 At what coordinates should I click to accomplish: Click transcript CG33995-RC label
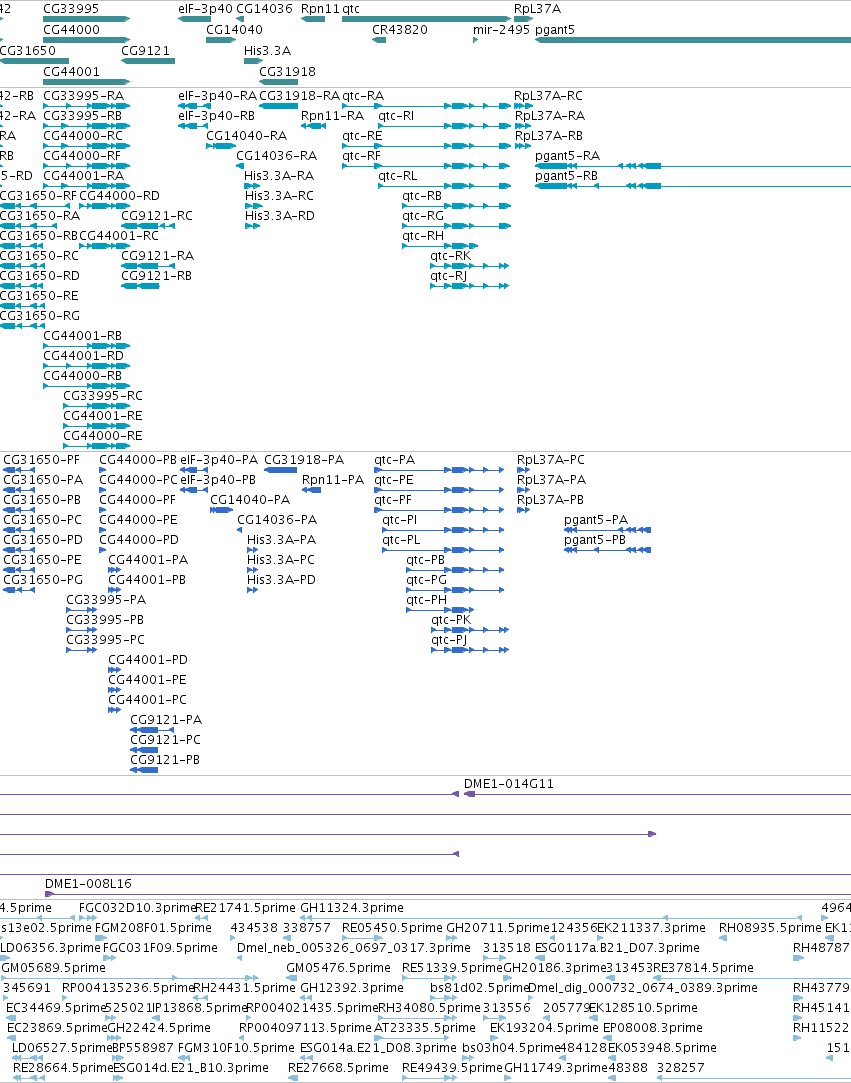[103, 396]
